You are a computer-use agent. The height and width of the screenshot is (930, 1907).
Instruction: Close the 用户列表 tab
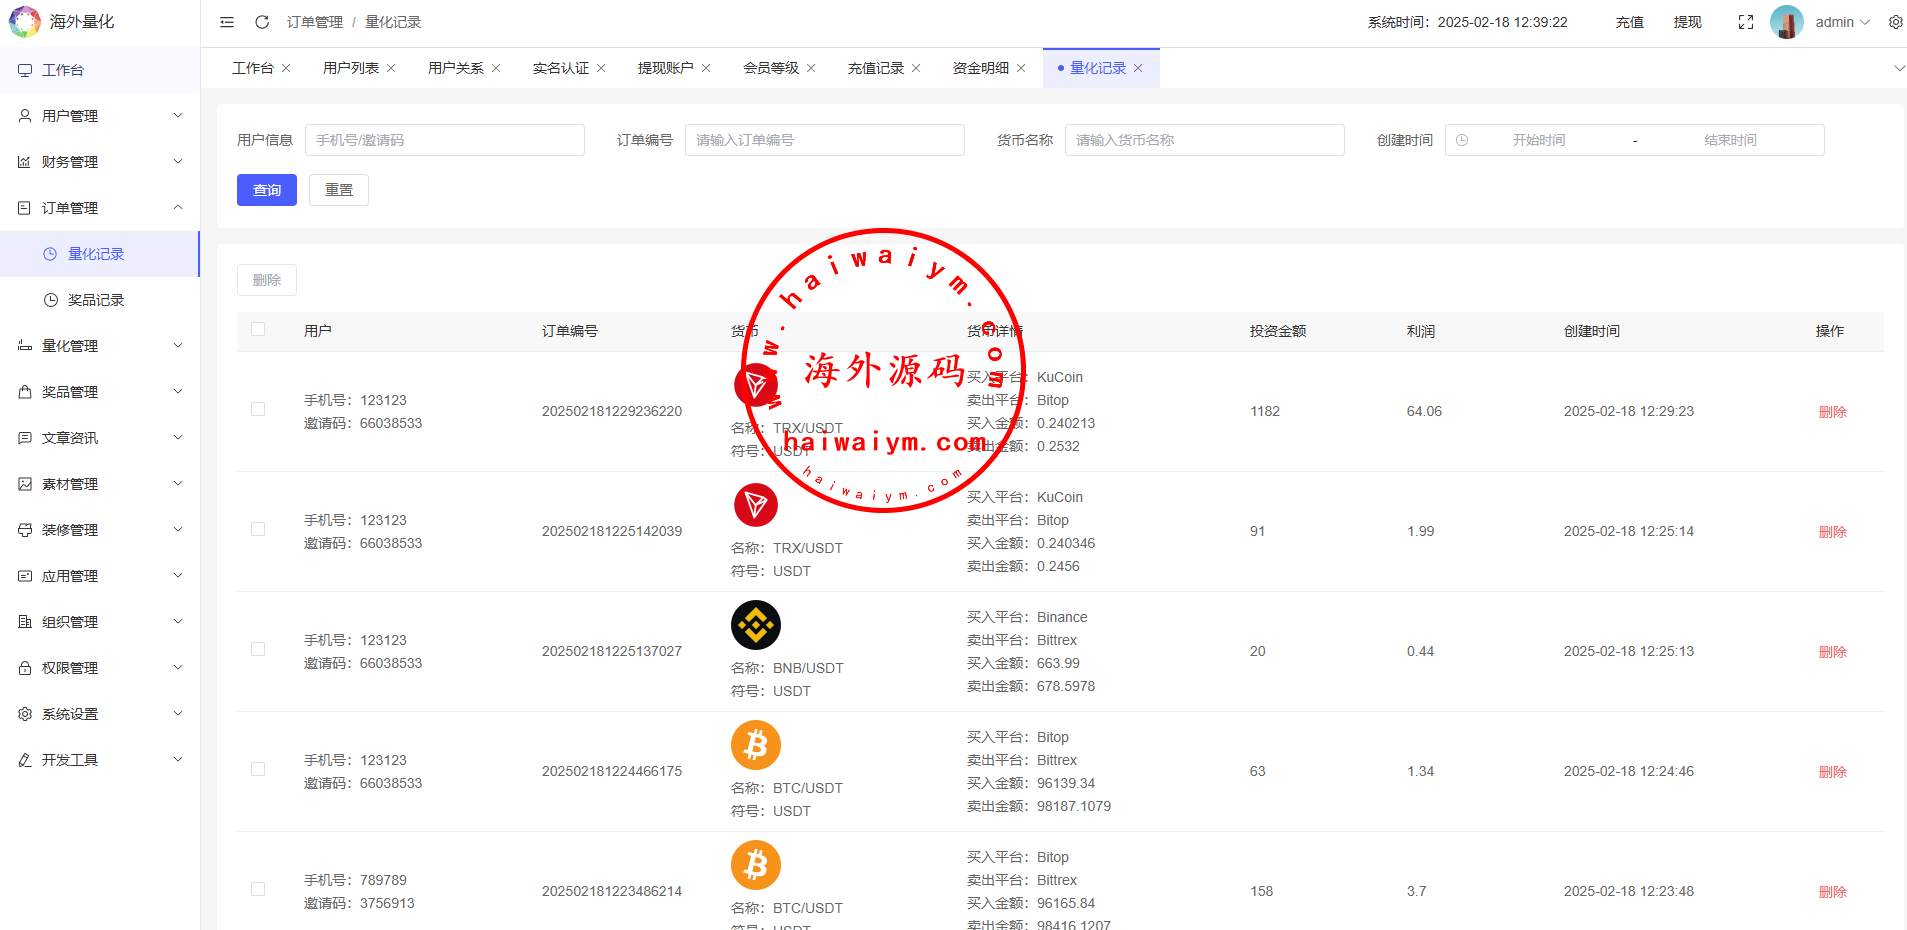(x=391, y=68)
